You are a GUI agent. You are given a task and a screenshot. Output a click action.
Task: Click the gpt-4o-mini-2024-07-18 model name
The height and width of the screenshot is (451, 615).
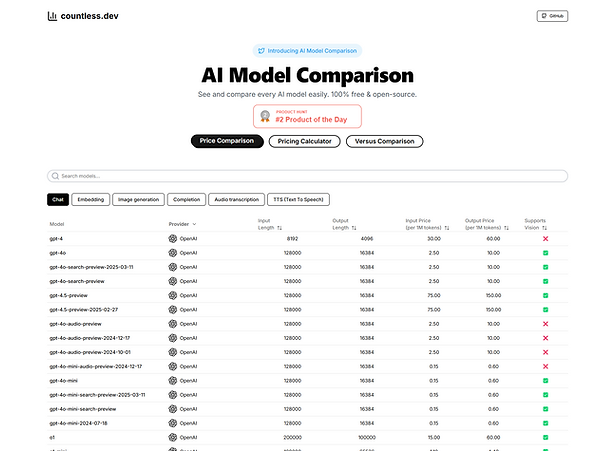78,423
